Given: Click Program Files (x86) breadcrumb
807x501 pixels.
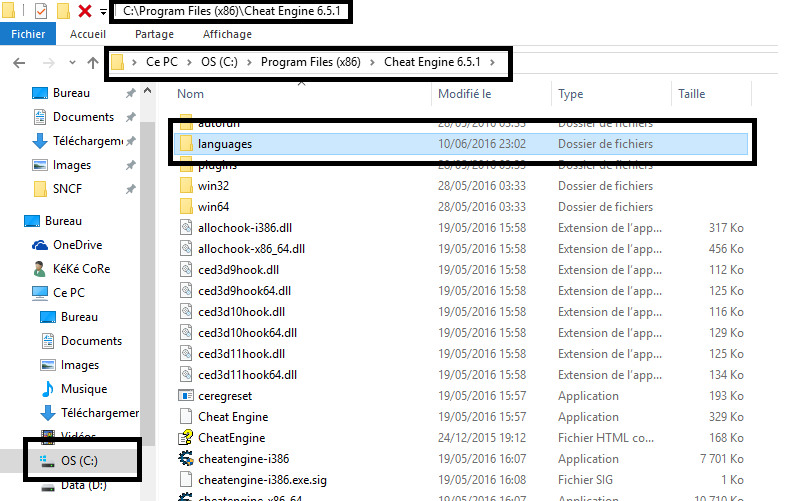Looking at the screenshot, I should (x=310, y=62).
